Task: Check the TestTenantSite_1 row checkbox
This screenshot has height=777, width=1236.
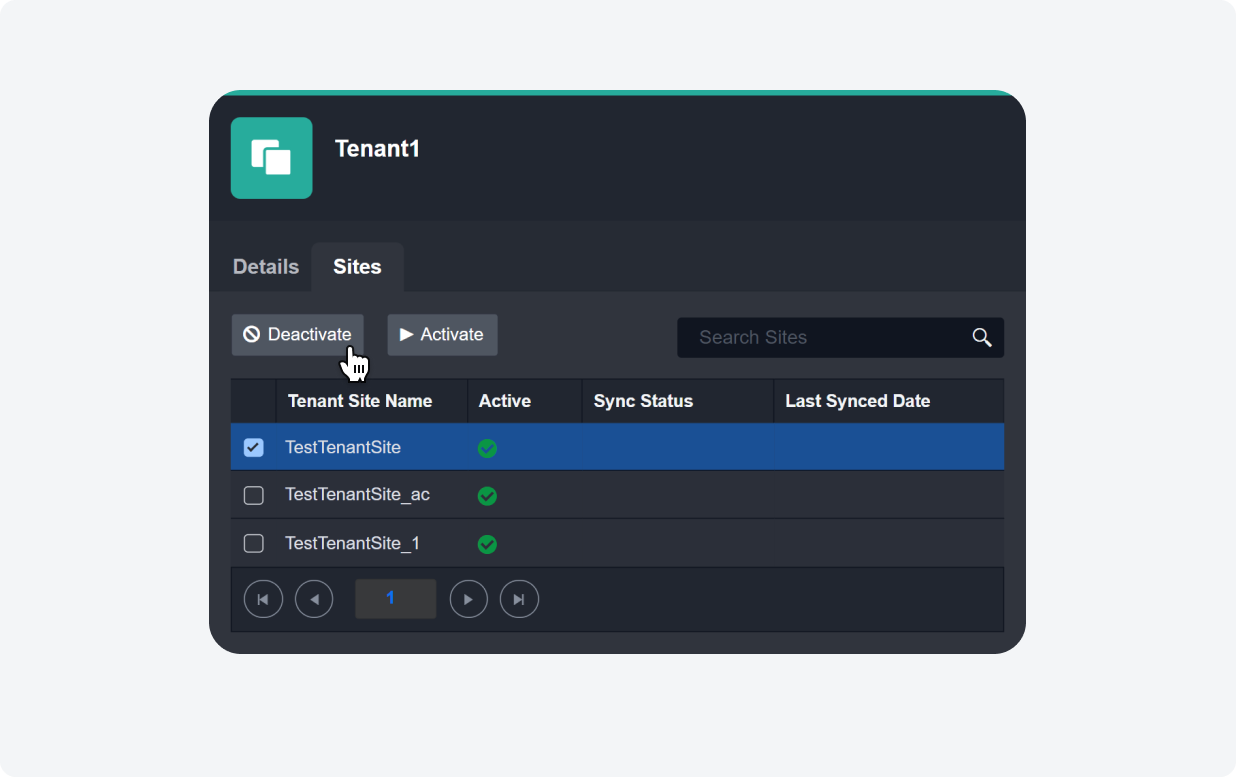Action: click(254, 543)
